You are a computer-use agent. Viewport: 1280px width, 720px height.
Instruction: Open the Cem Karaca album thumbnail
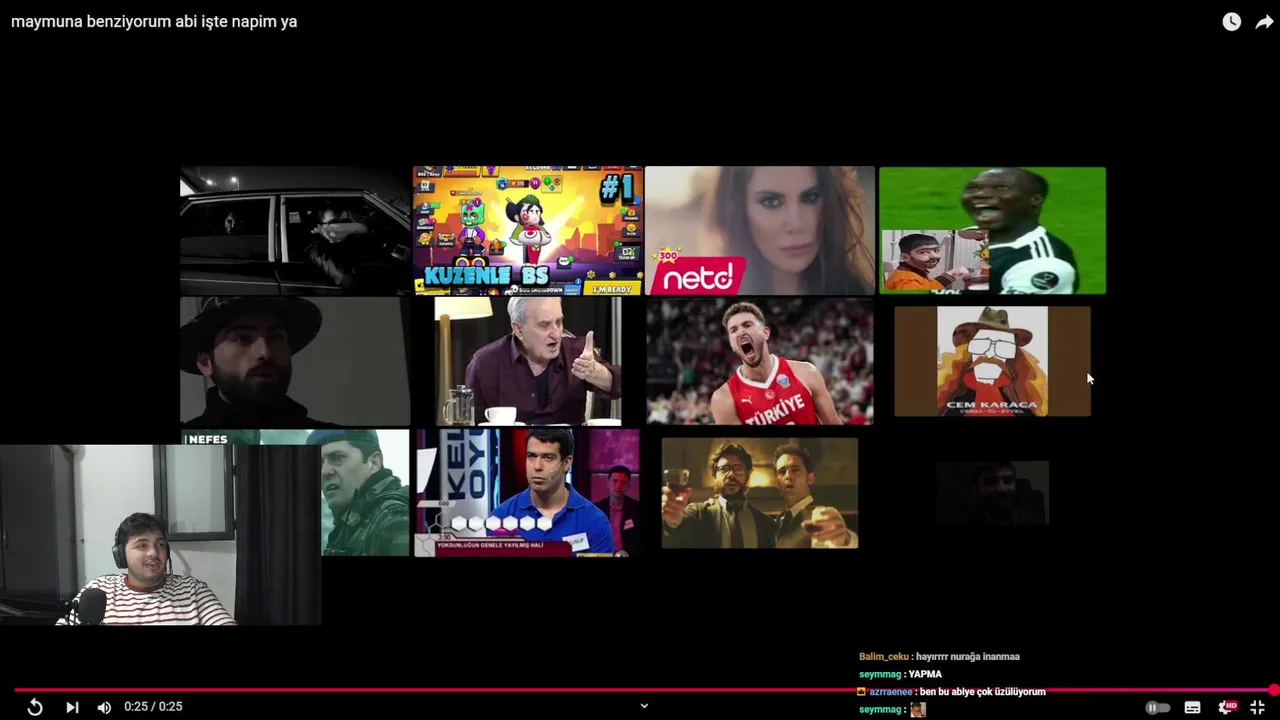tap(992, 361)
